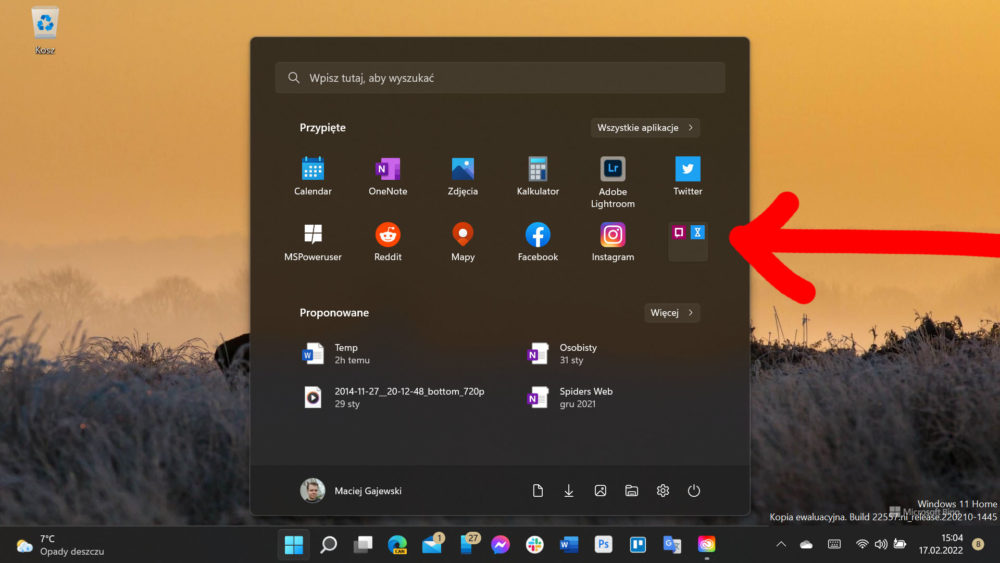Open clock and date 15:04

point(941,545)
